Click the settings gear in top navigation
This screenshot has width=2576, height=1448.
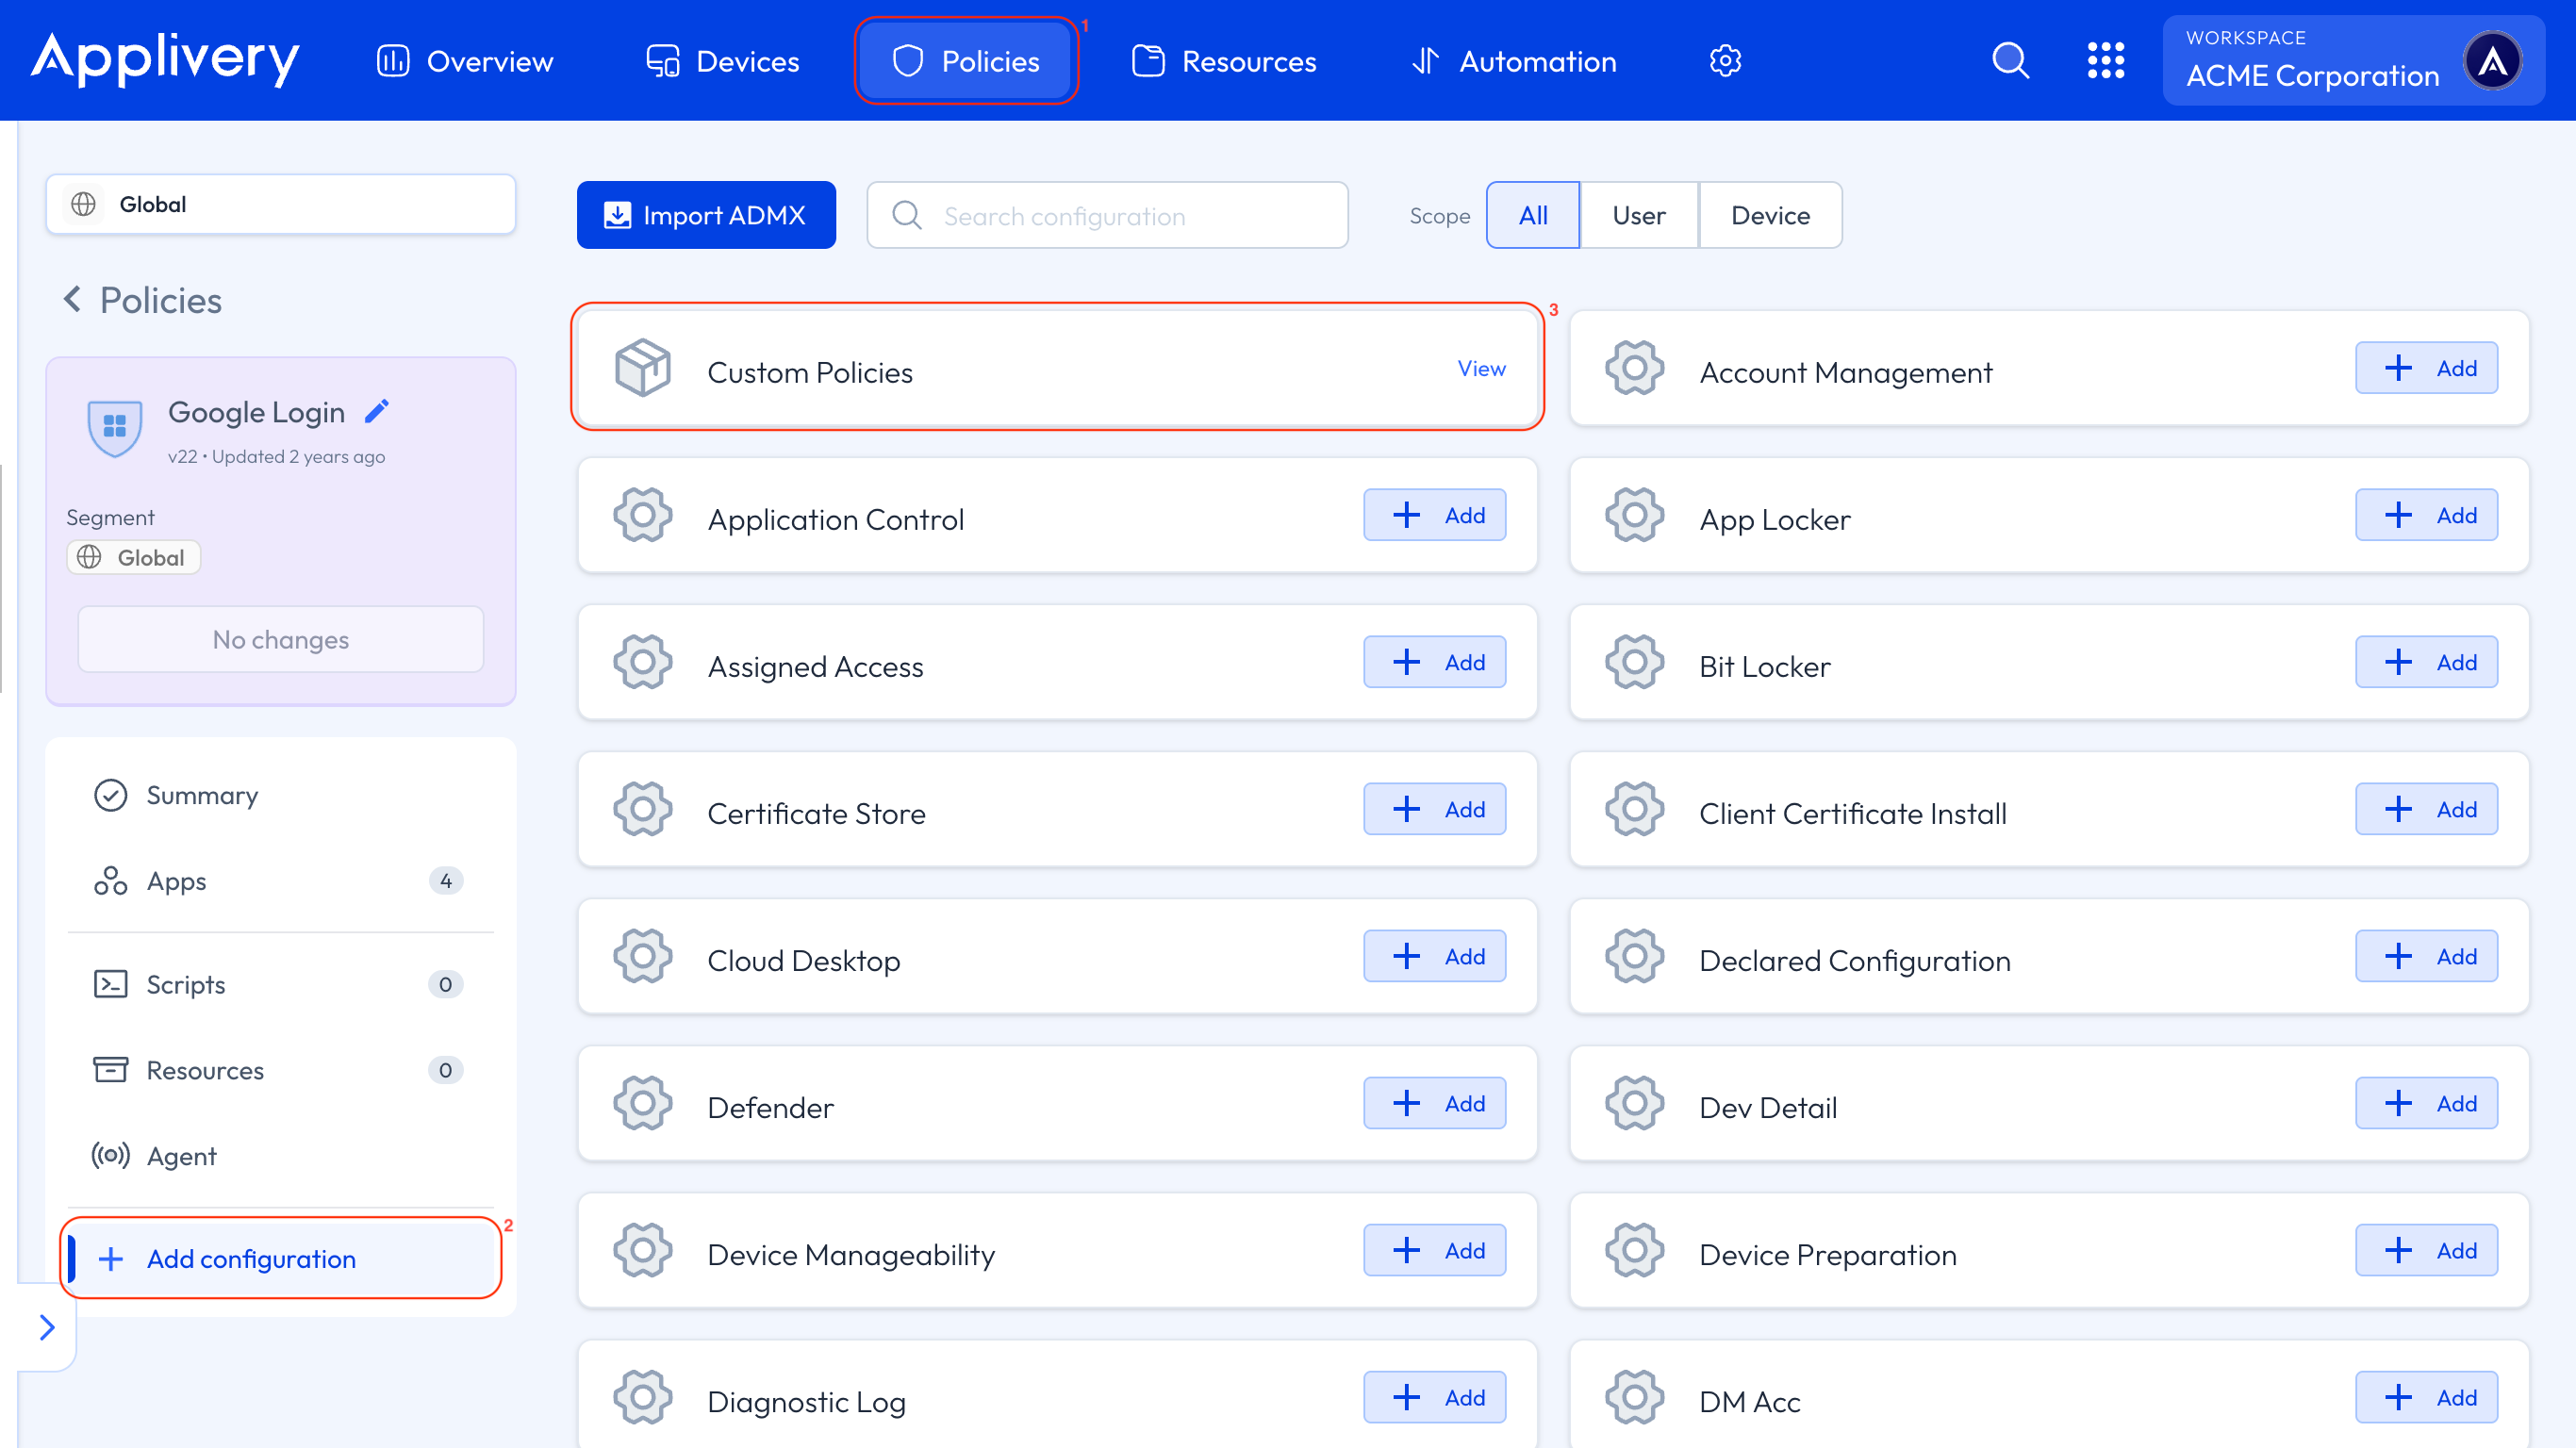[x=1725, y=61]
